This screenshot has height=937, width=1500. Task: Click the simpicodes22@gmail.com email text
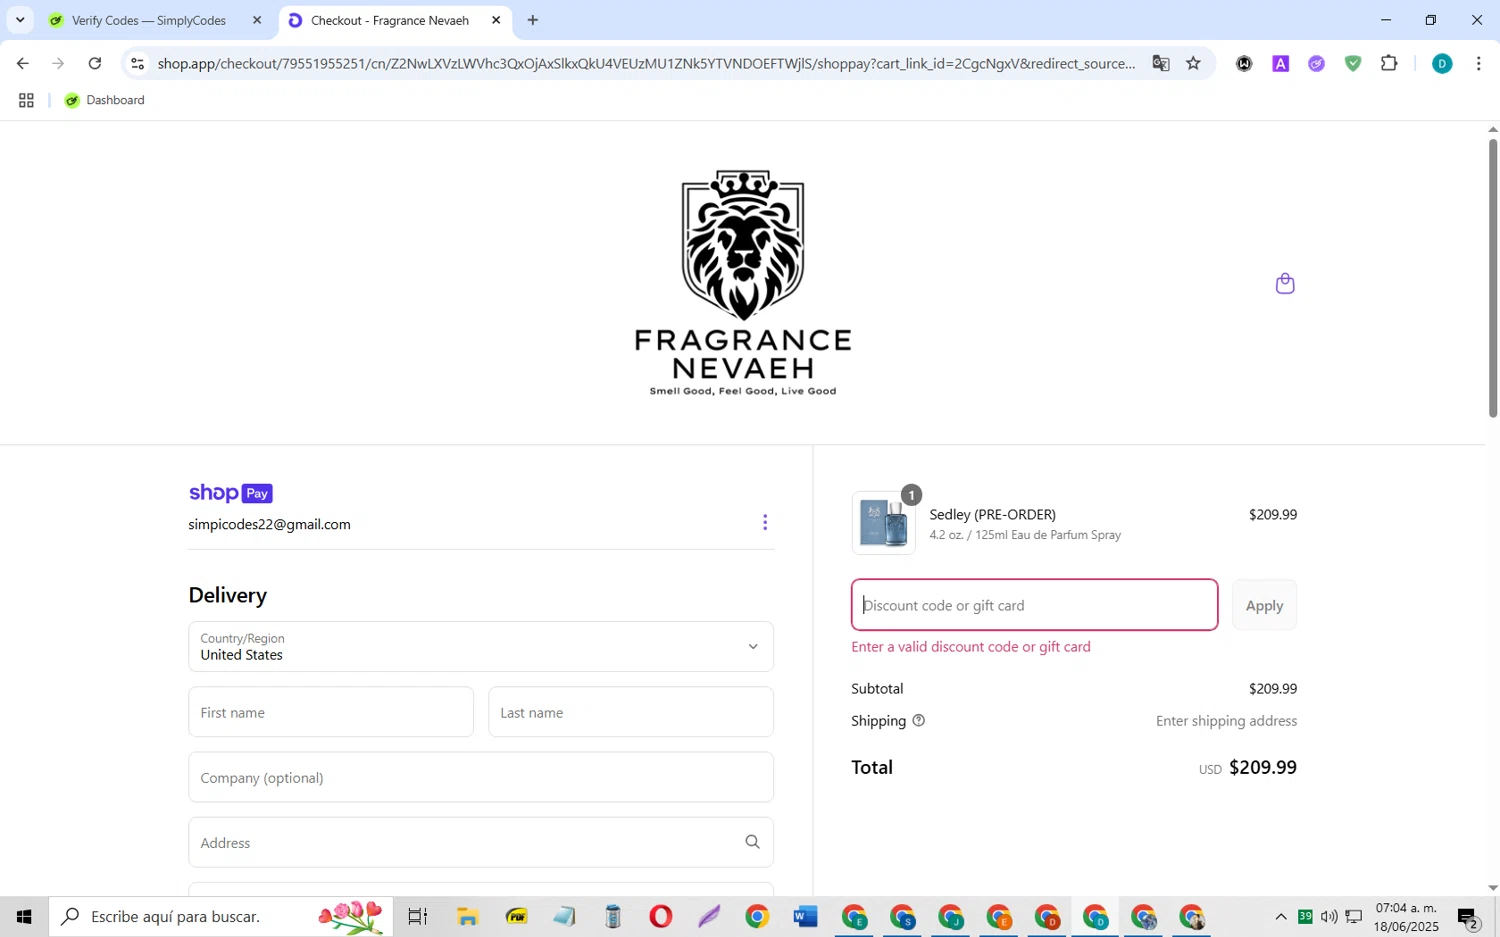pos(269,524)
